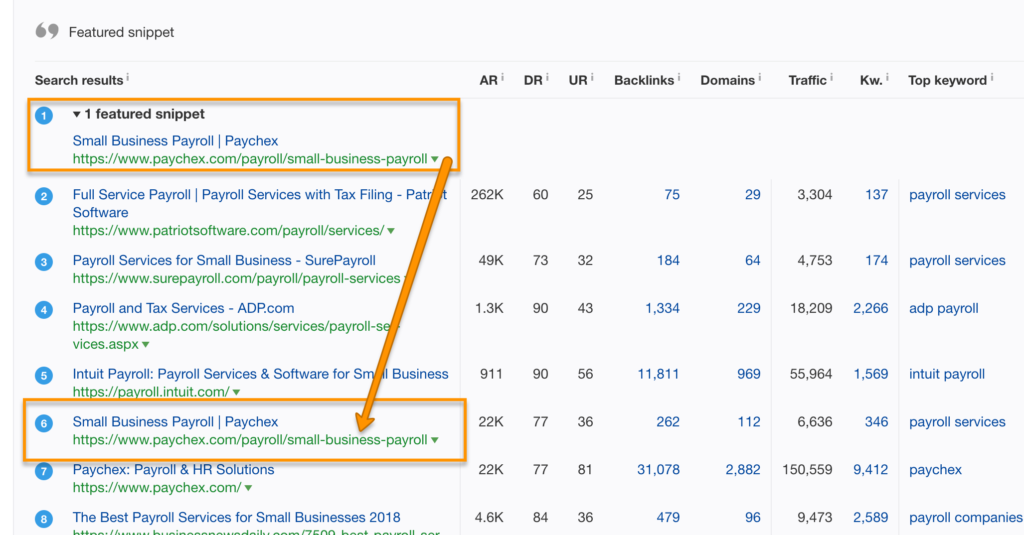Click Backlinks value 11,811 for Intuit

click(x=658, y=374)
